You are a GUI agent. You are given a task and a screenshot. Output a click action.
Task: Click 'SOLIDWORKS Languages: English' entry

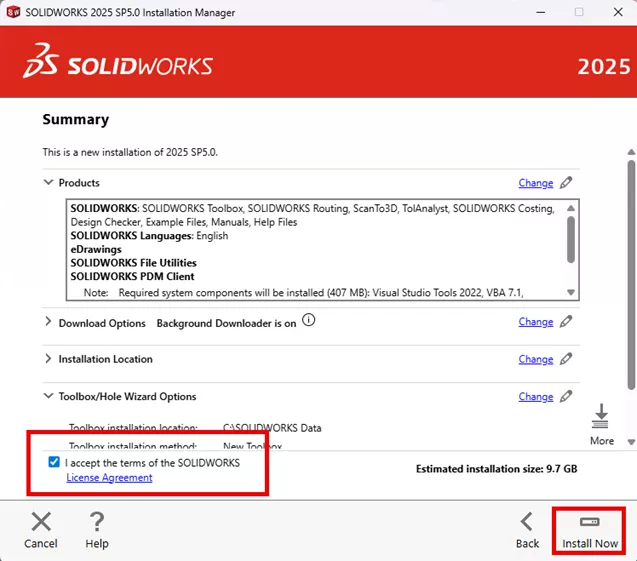point(149,236)
